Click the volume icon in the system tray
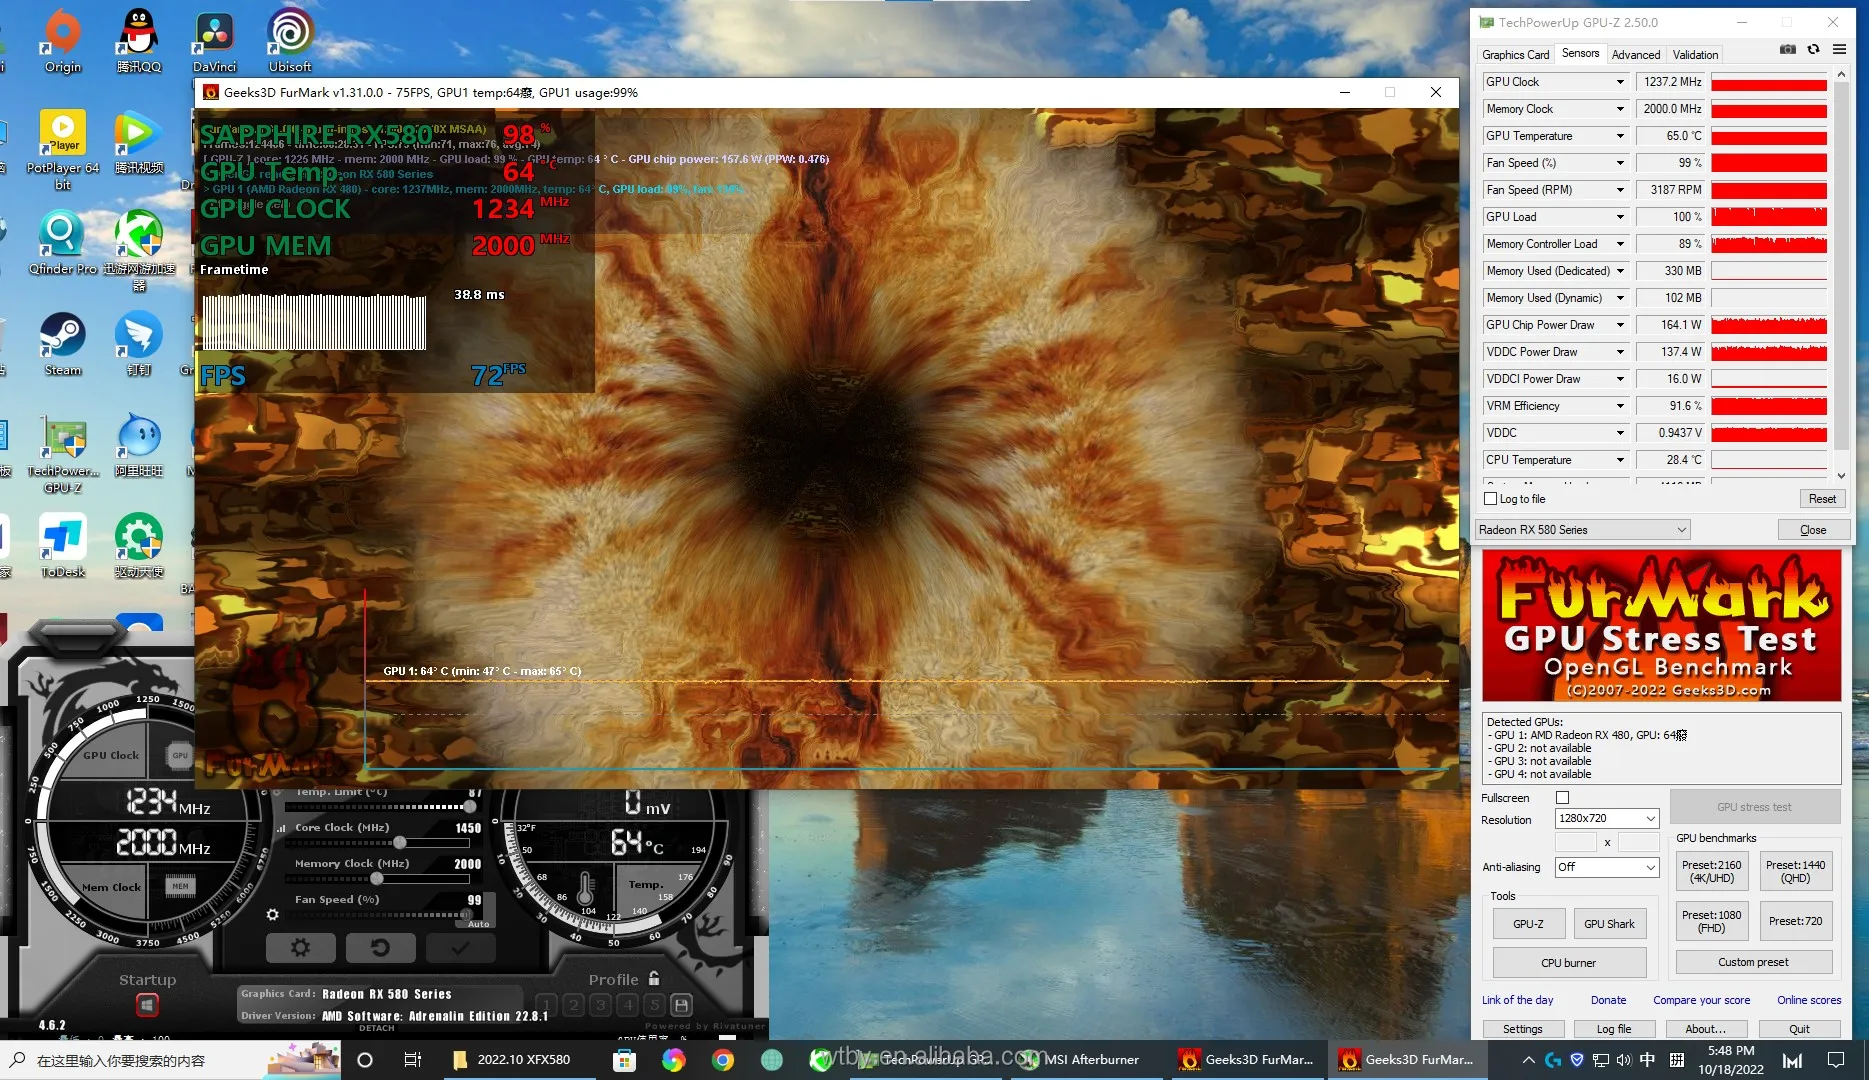The image size is (1869, 1080). point(1623,1060)
